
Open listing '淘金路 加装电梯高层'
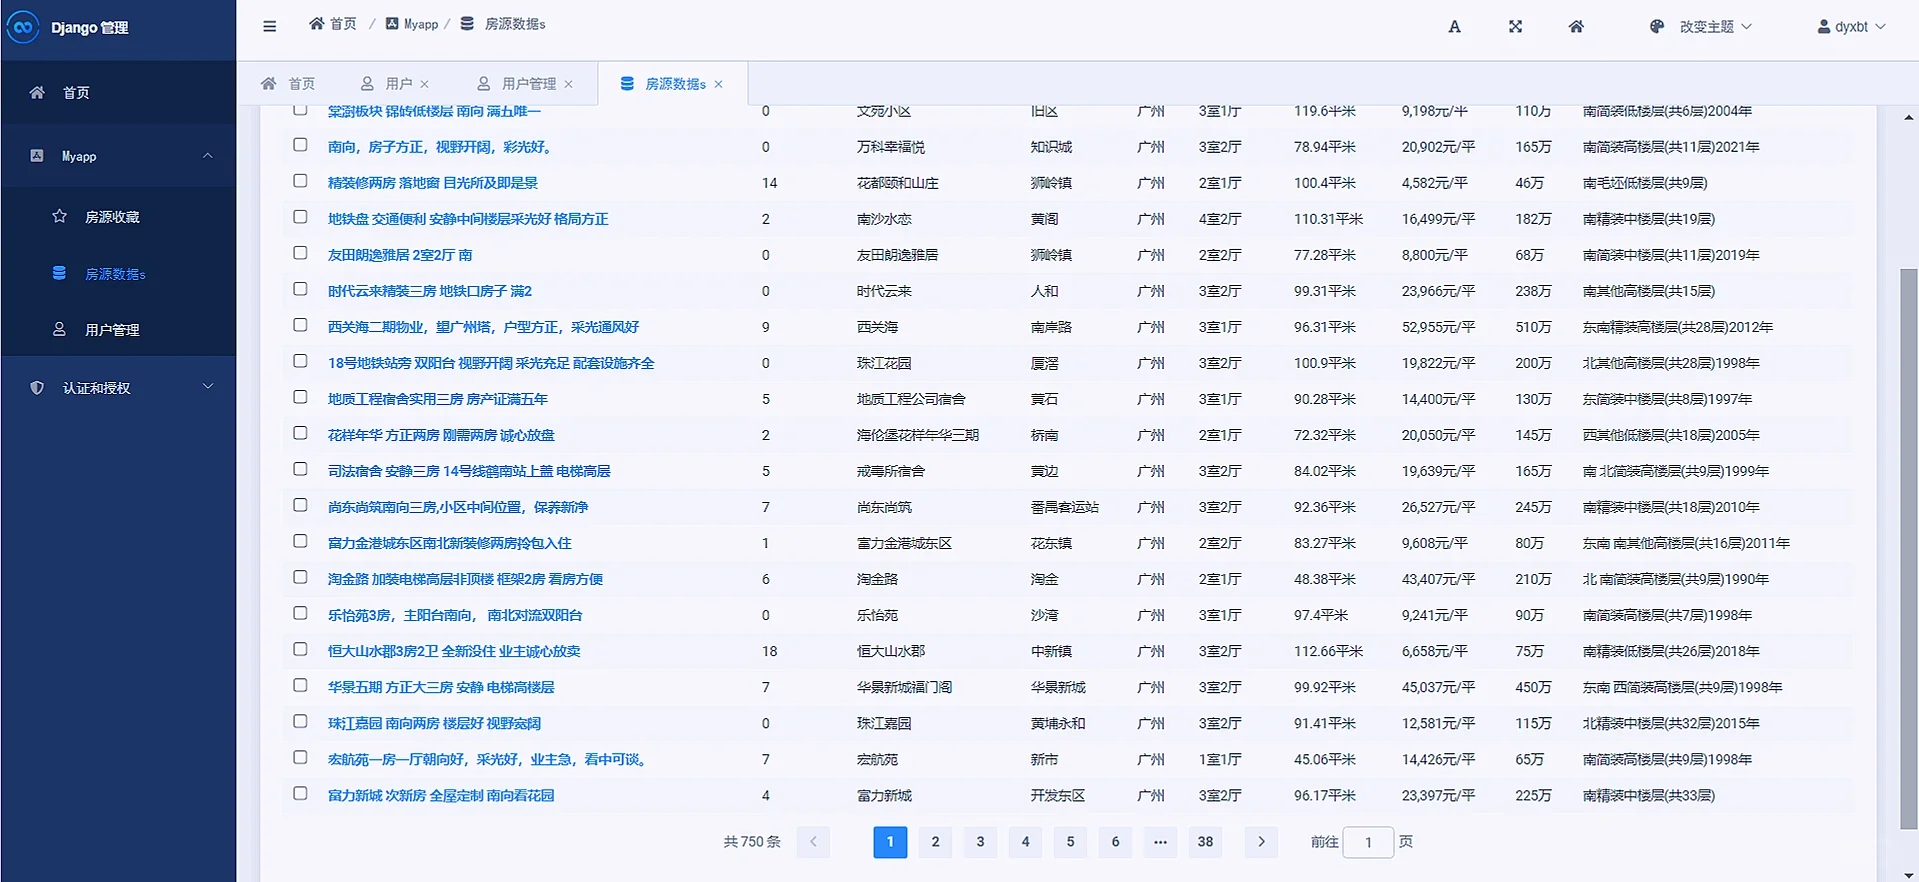point(465,579)
